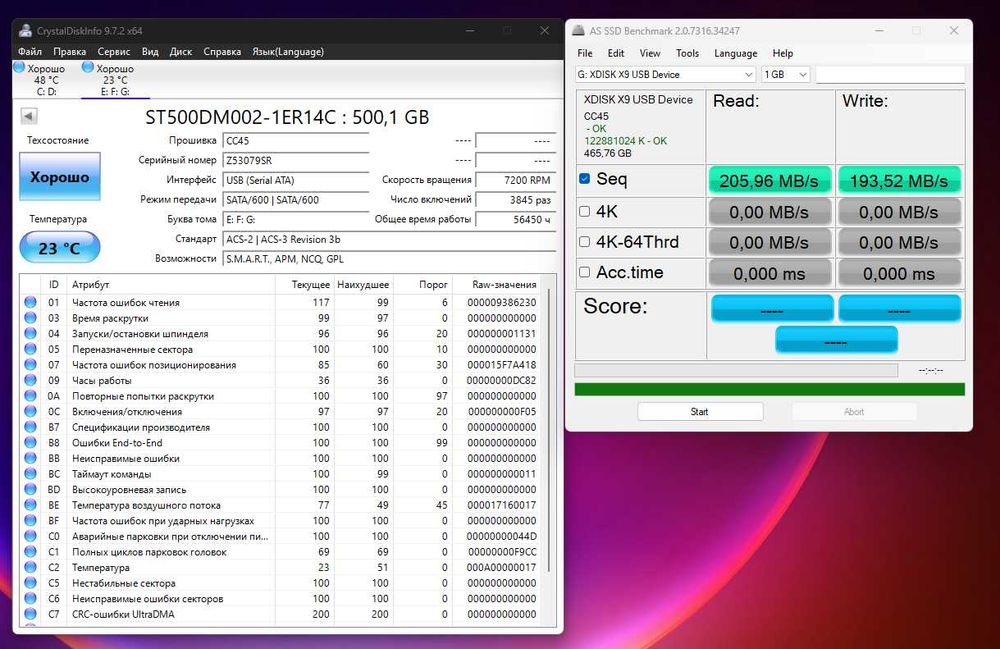Click status icon for 'Полных циклов парковок головок'

click(31, 551)
